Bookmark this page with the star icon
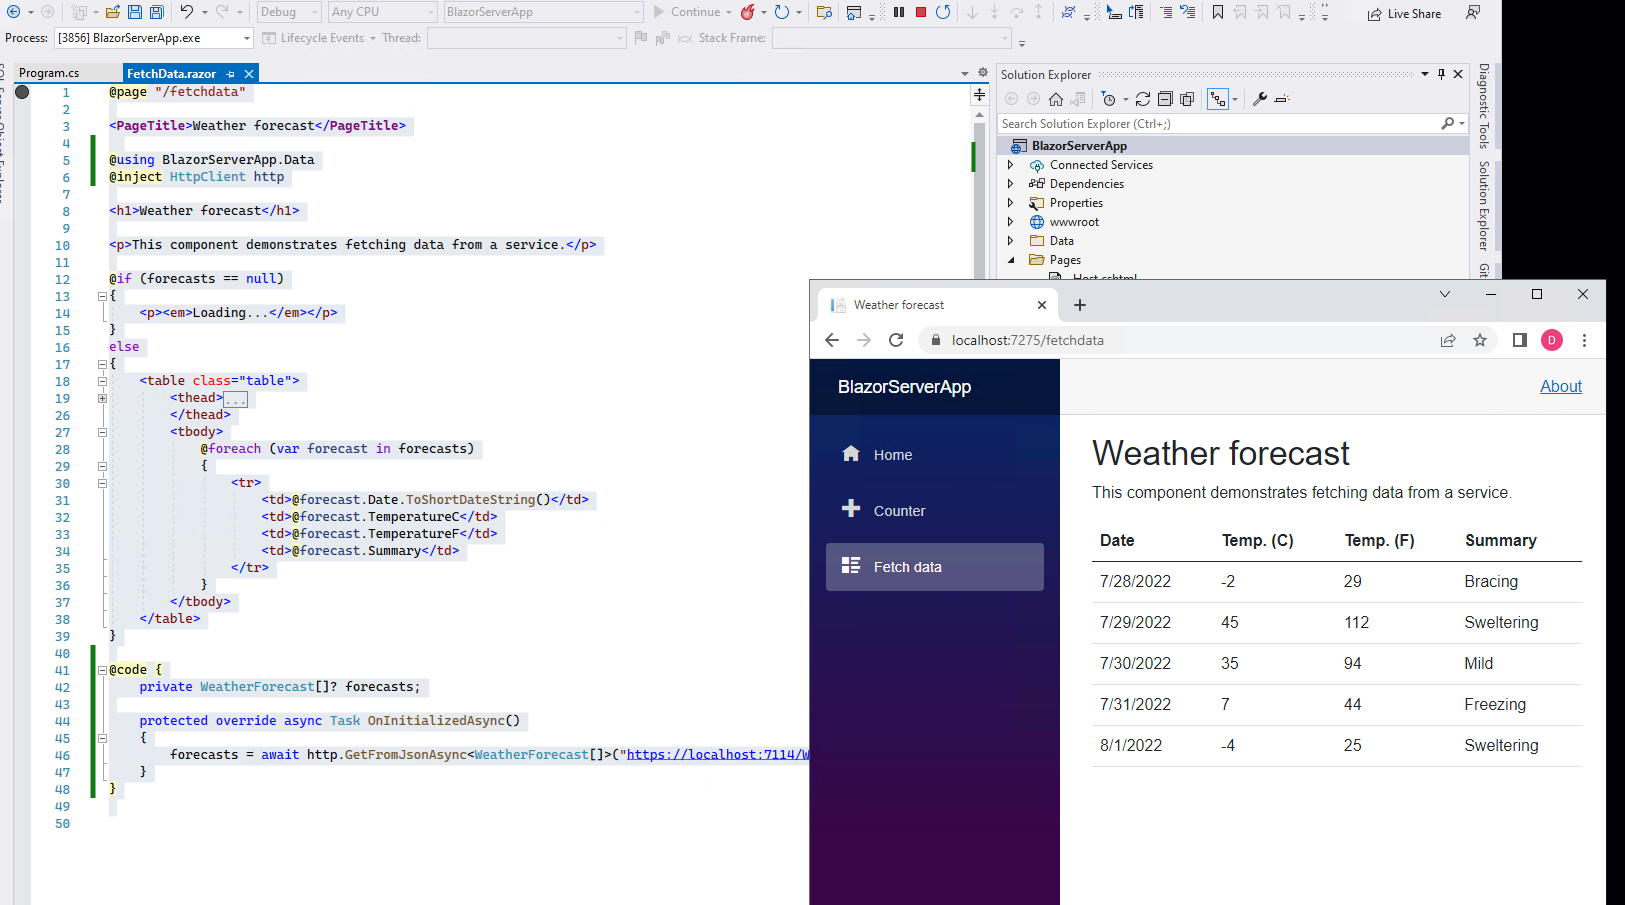1625x905 pixels. [1480, 340]
